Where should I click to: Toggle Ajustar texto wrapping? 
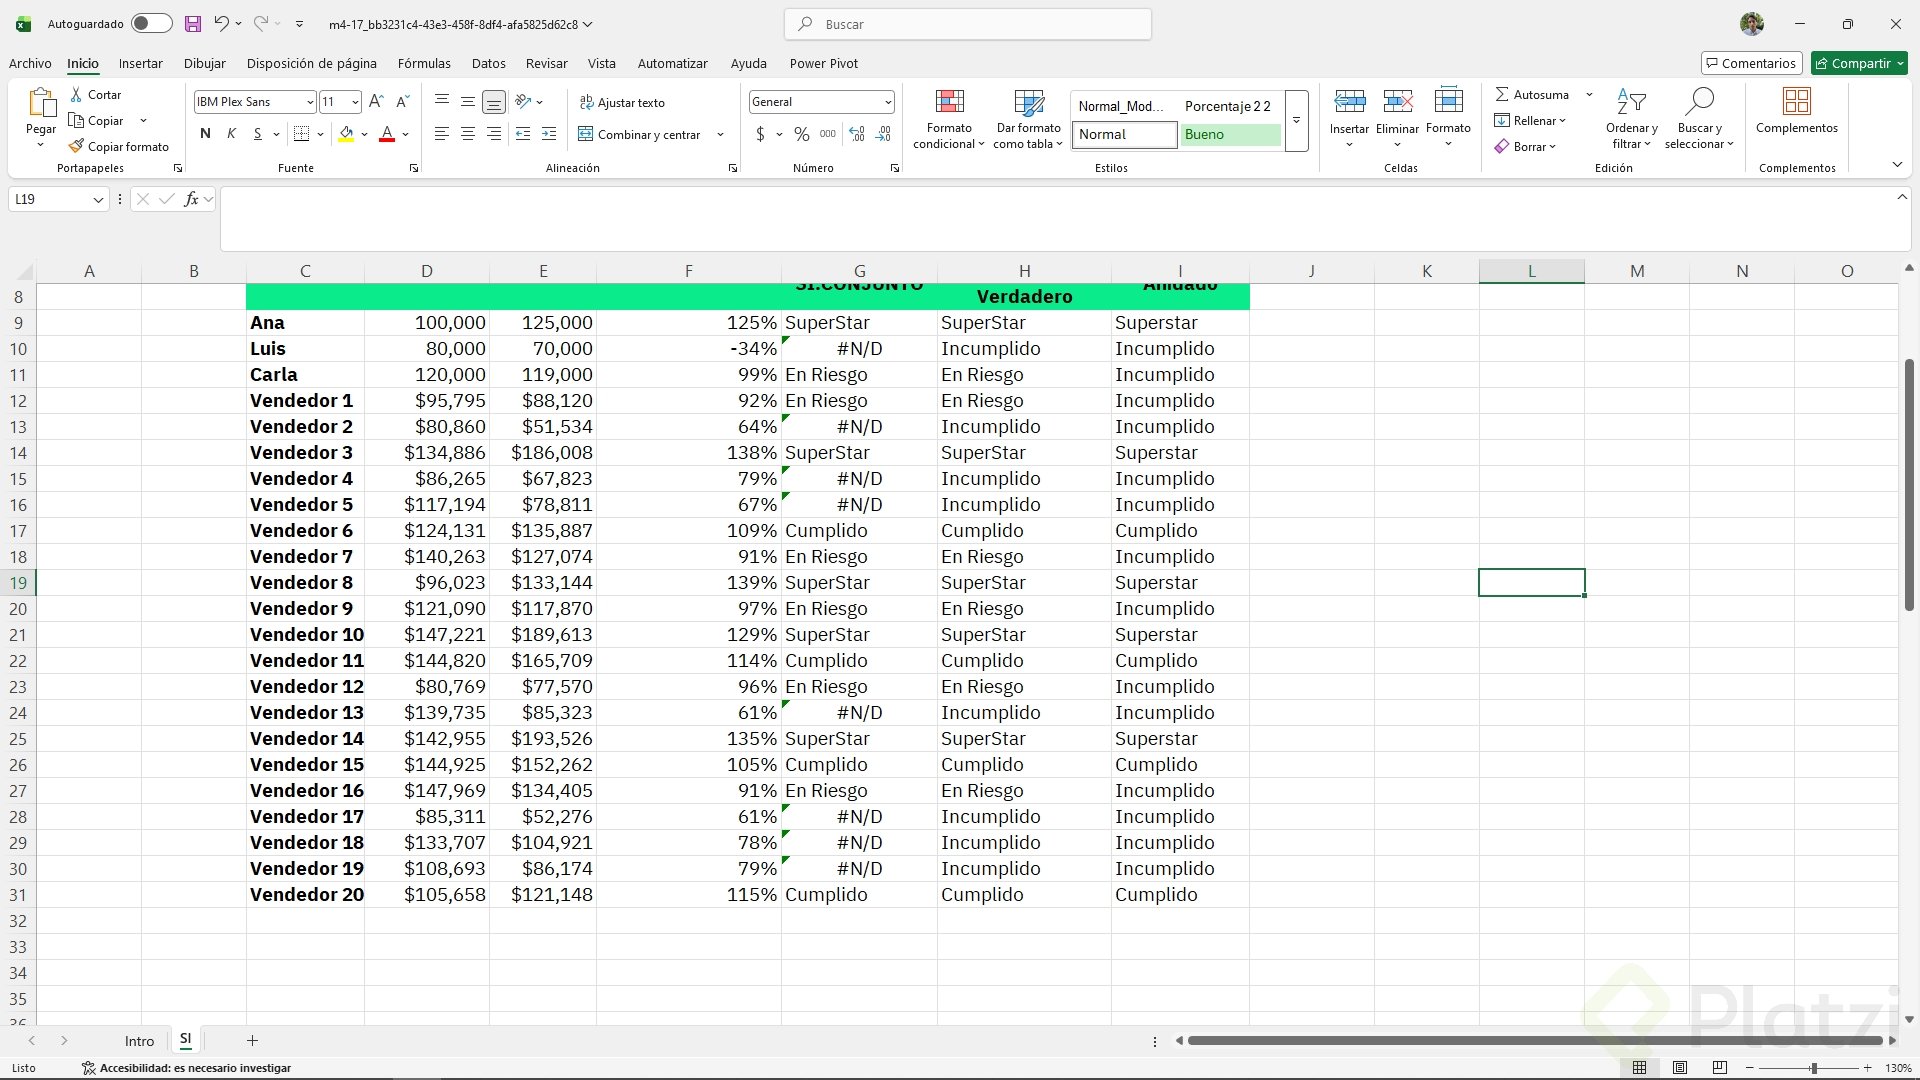pos(621,102)
